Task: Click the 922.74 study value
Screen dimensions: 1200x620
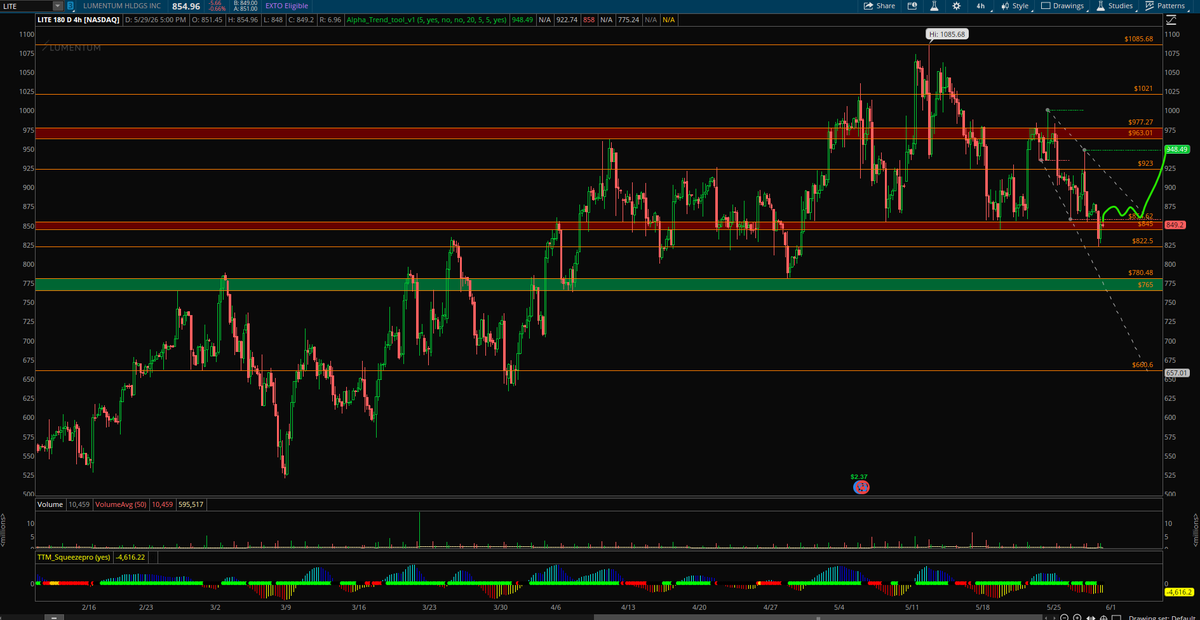Action: [x=566, y=20]
